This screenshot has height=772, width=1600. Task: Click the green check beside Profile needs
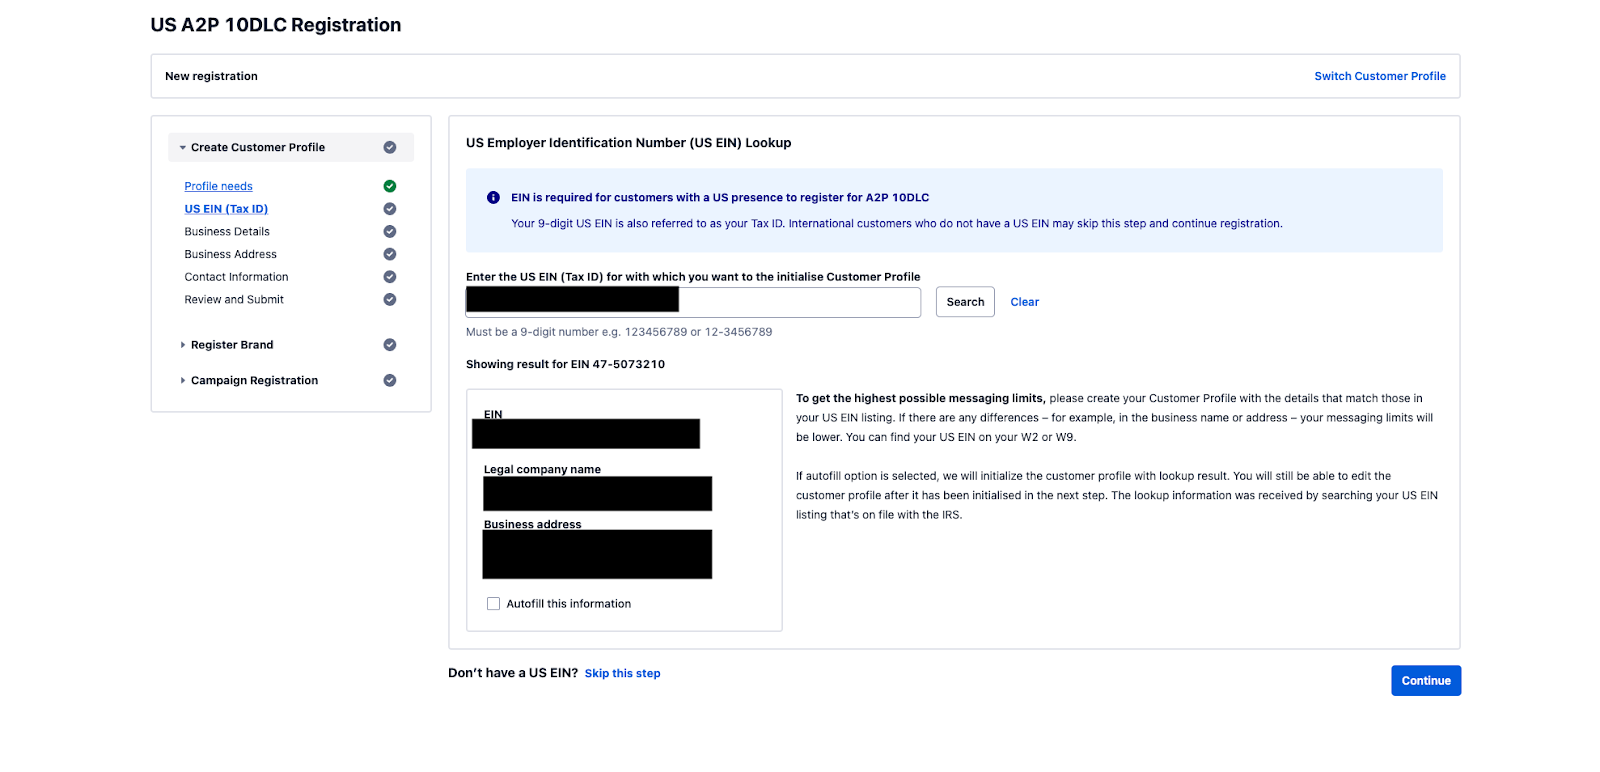point(390,186)
